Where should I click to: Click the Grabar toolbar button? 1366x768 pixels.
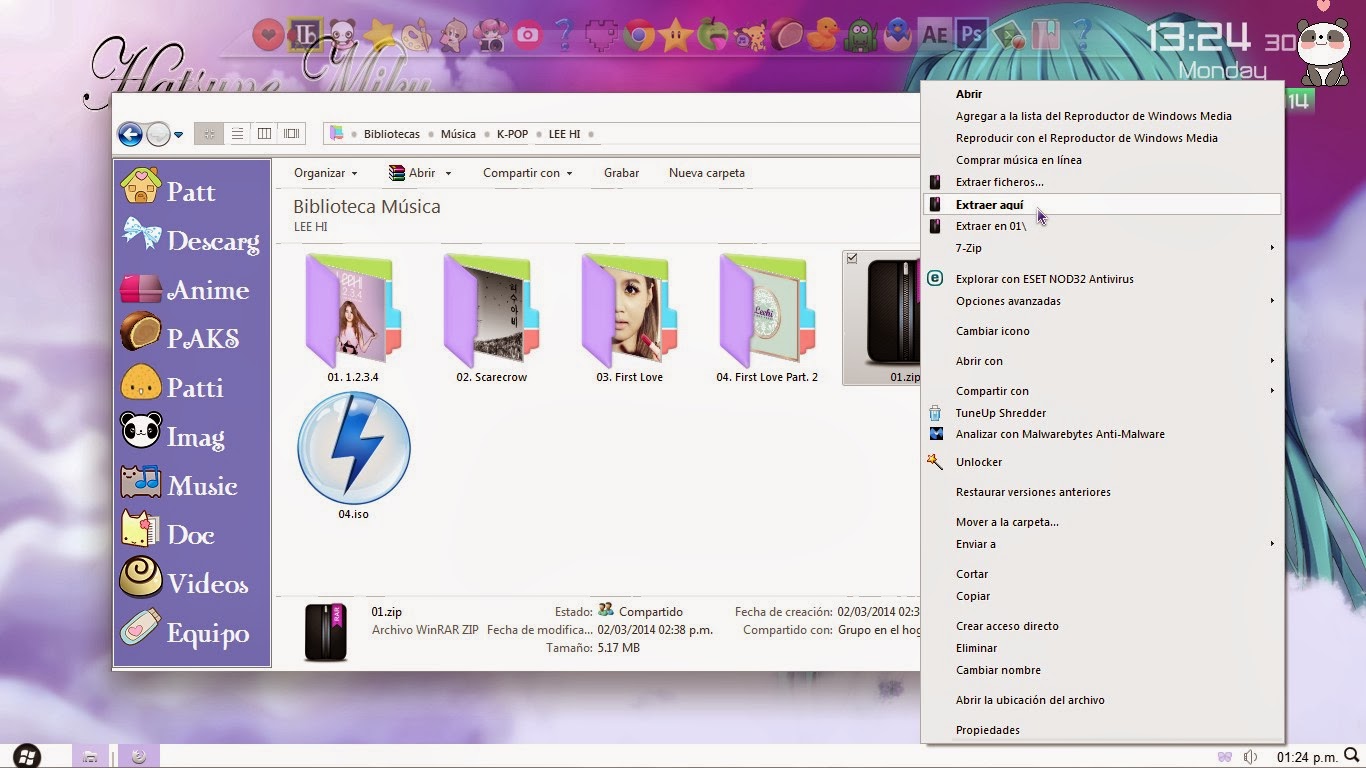[621, 173]
